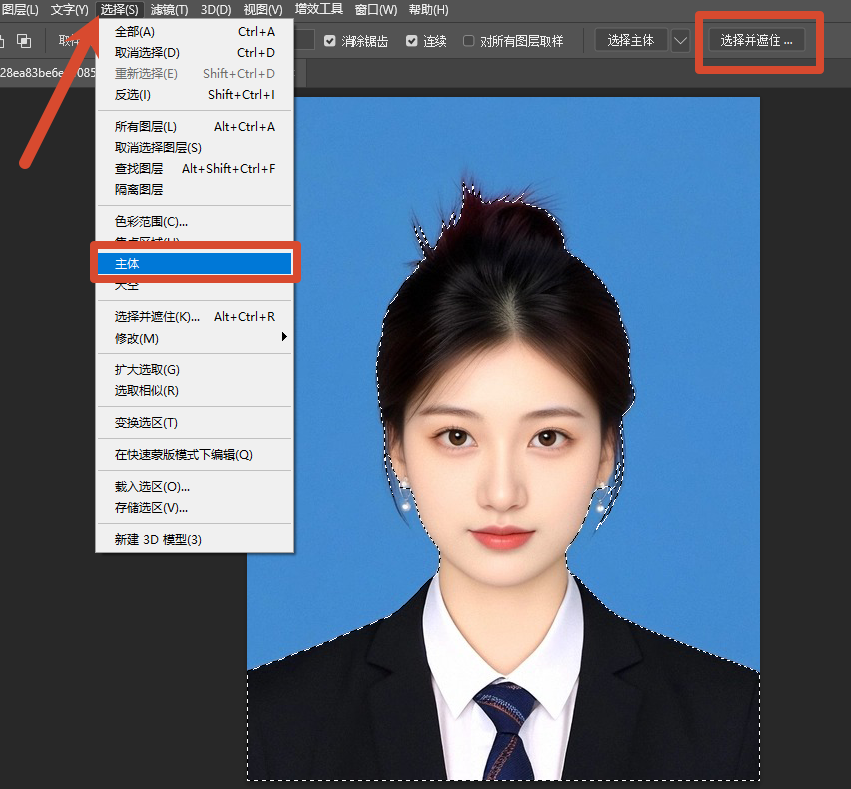Choose 新建 3D 模型(3) item
Image resolution: width=851 pixels, height=789 pixels.
point(195,539)
